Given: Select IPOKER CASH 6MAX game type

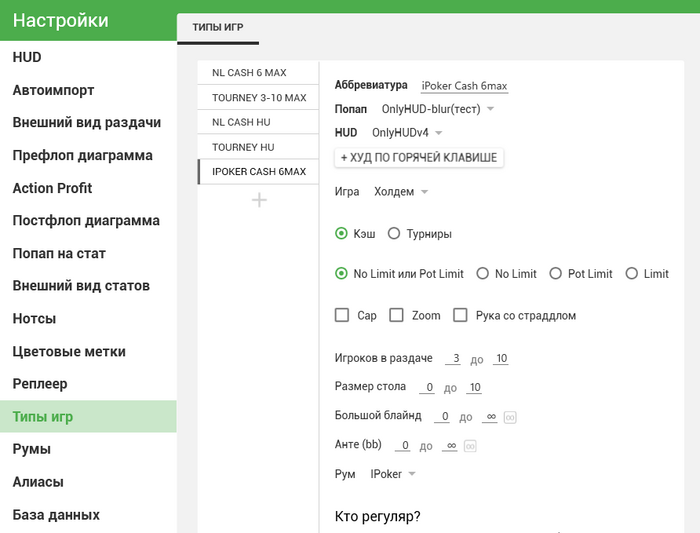Looking at the screenshot, I should [258, 171].
